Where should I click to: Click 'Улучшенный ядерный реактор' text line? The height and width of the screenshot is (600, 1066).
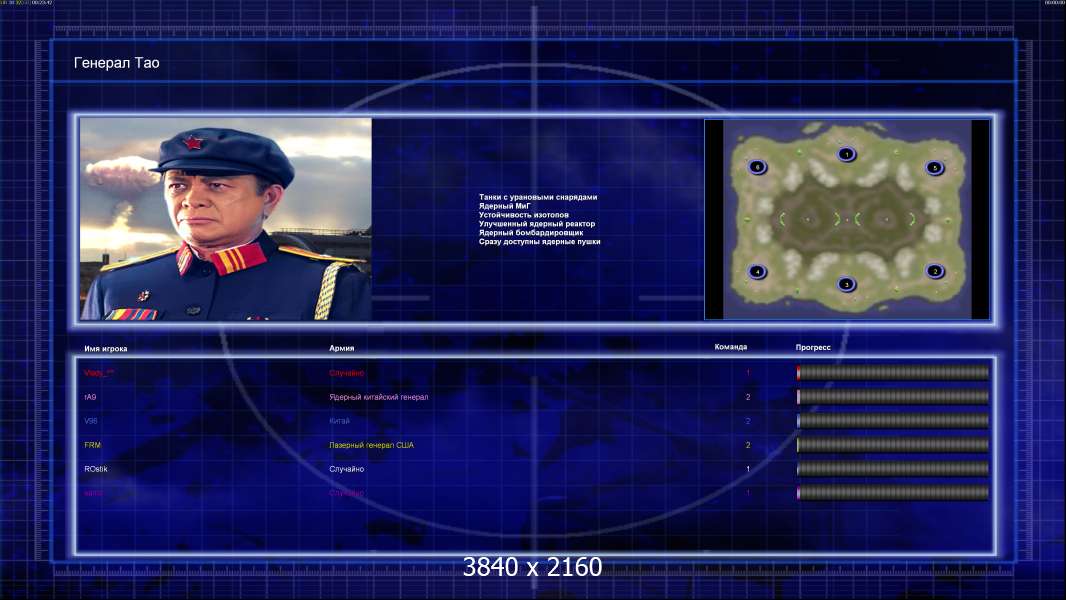point(536,224)
